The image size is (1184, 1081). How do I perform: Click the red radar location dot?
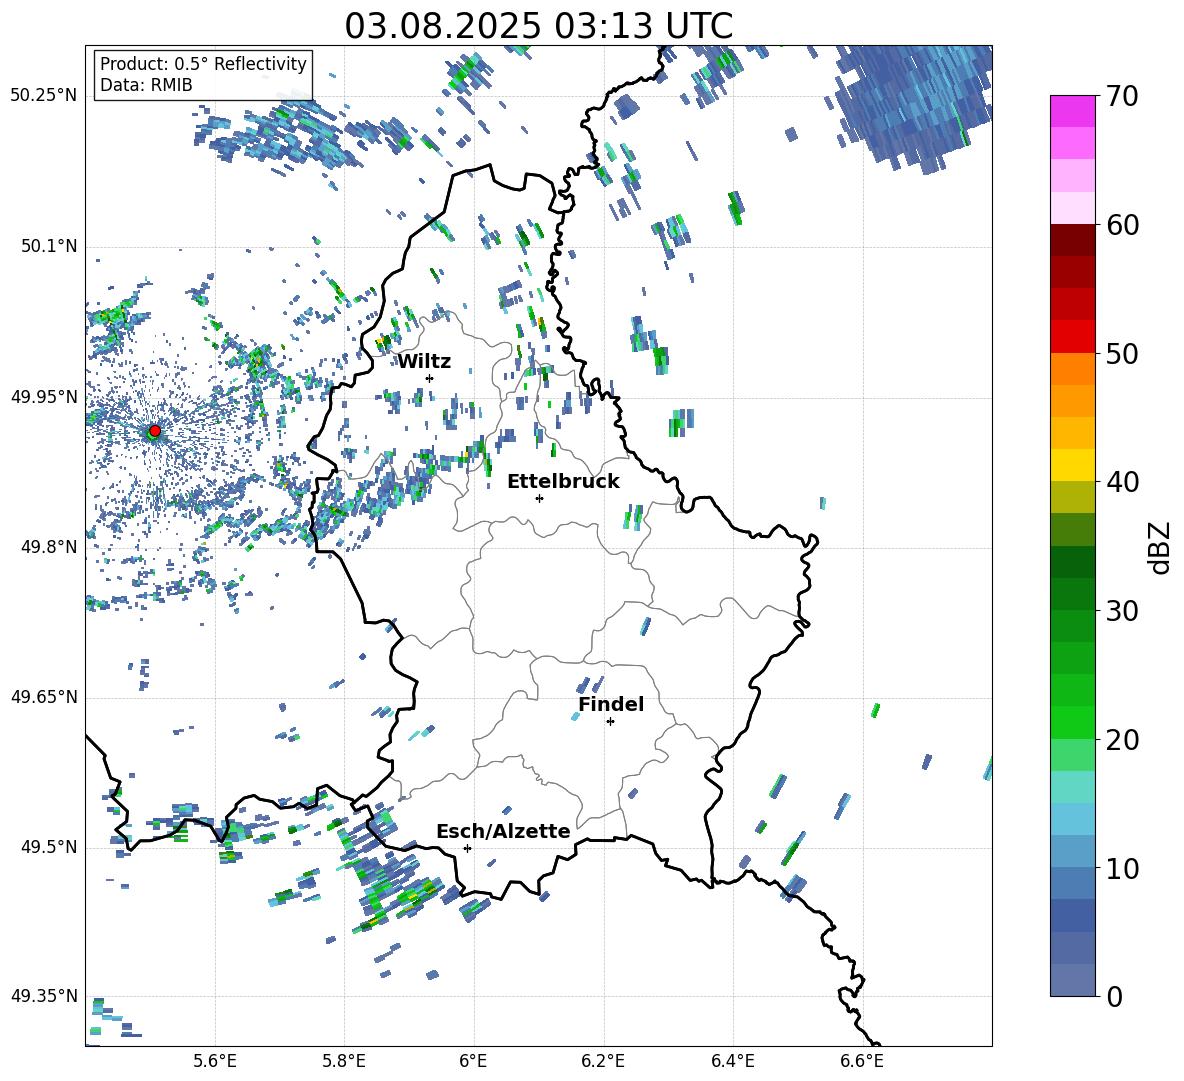[155, 431]
